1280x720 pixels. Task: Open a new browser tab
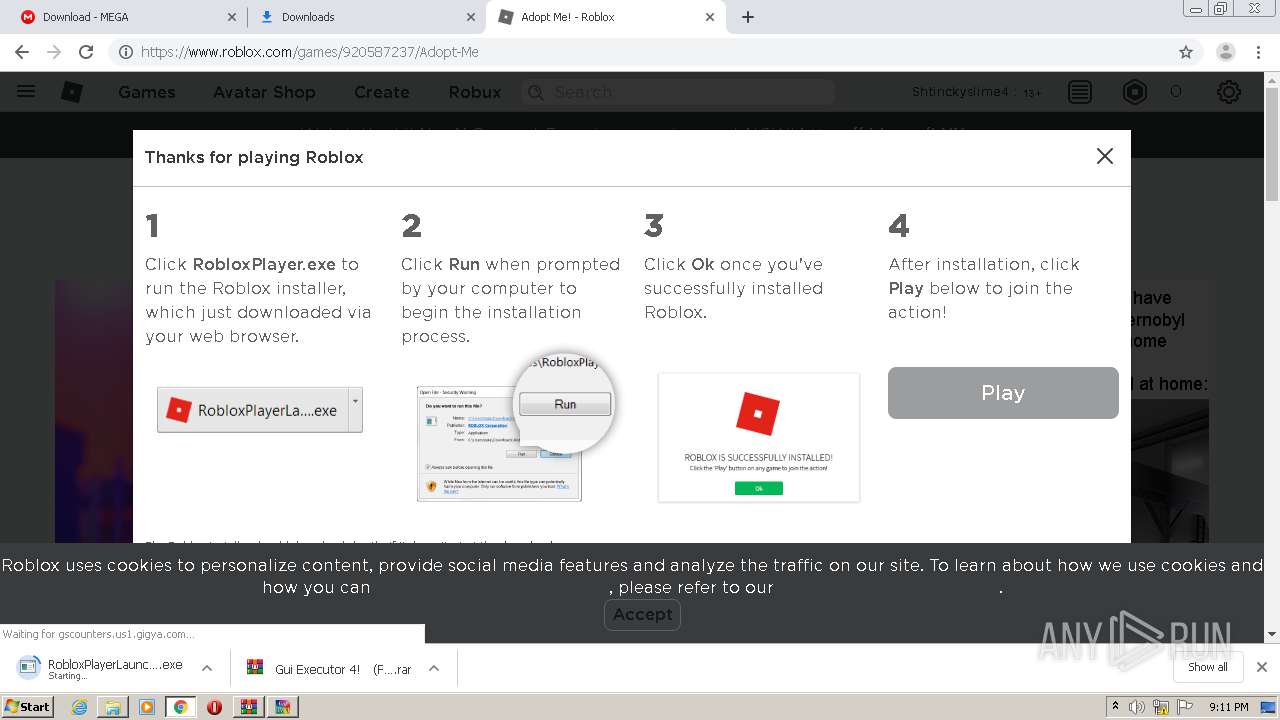tap(748, 17)
